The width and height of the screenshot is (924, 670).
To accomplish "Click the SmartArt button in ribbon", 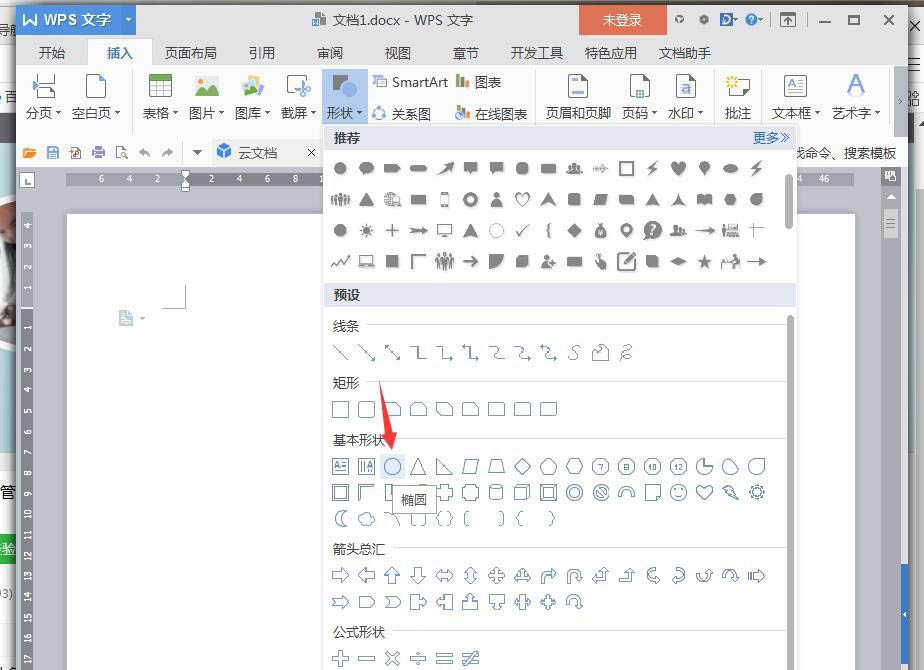I will (x=410, y=82).
